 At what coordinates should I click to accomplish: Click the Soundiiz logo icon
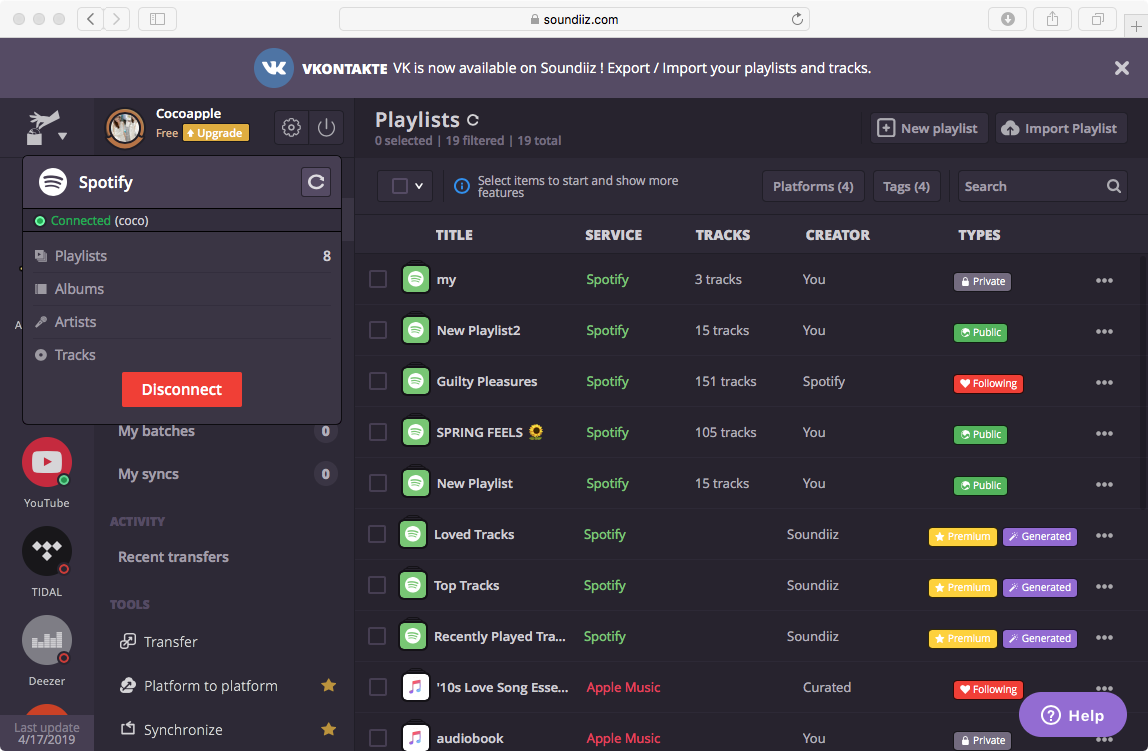click(x=42, y=127)
